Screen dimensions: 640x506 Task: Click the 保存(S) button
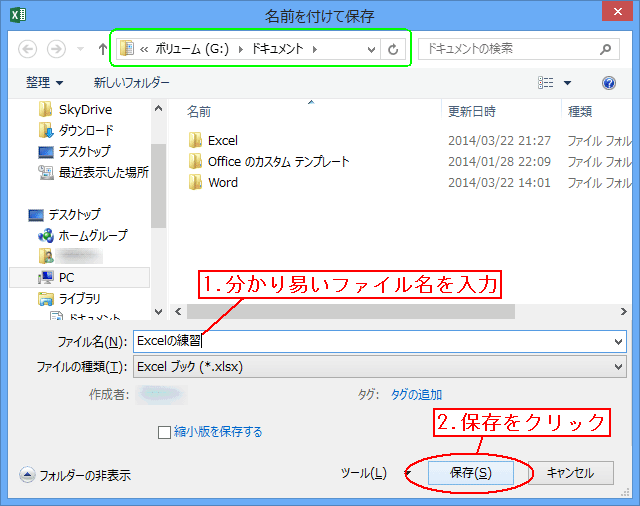coord(470,473)
